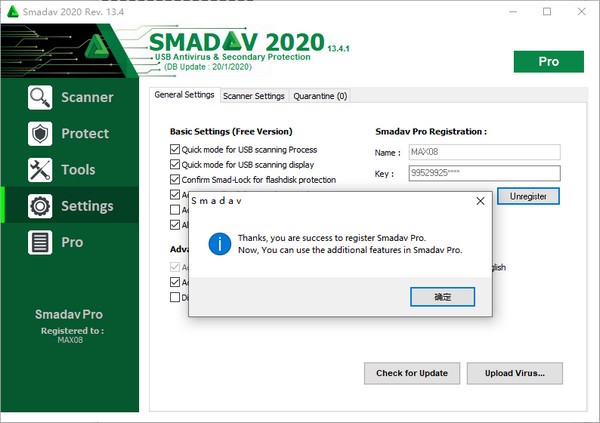Select Protect label in sidebar menu

pyautogui.click(x=85, y=134)
